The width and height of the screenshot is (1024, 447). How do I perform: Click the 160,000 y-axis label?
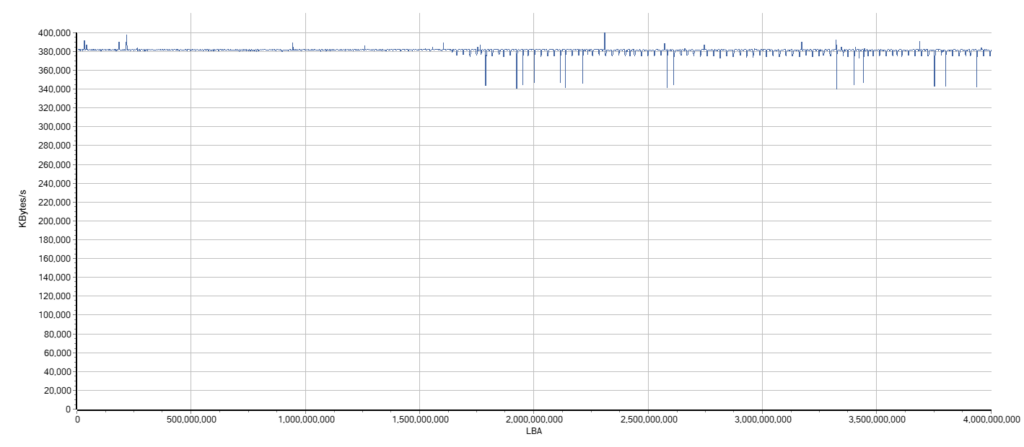pyautogui.click(x=56, y=259)
